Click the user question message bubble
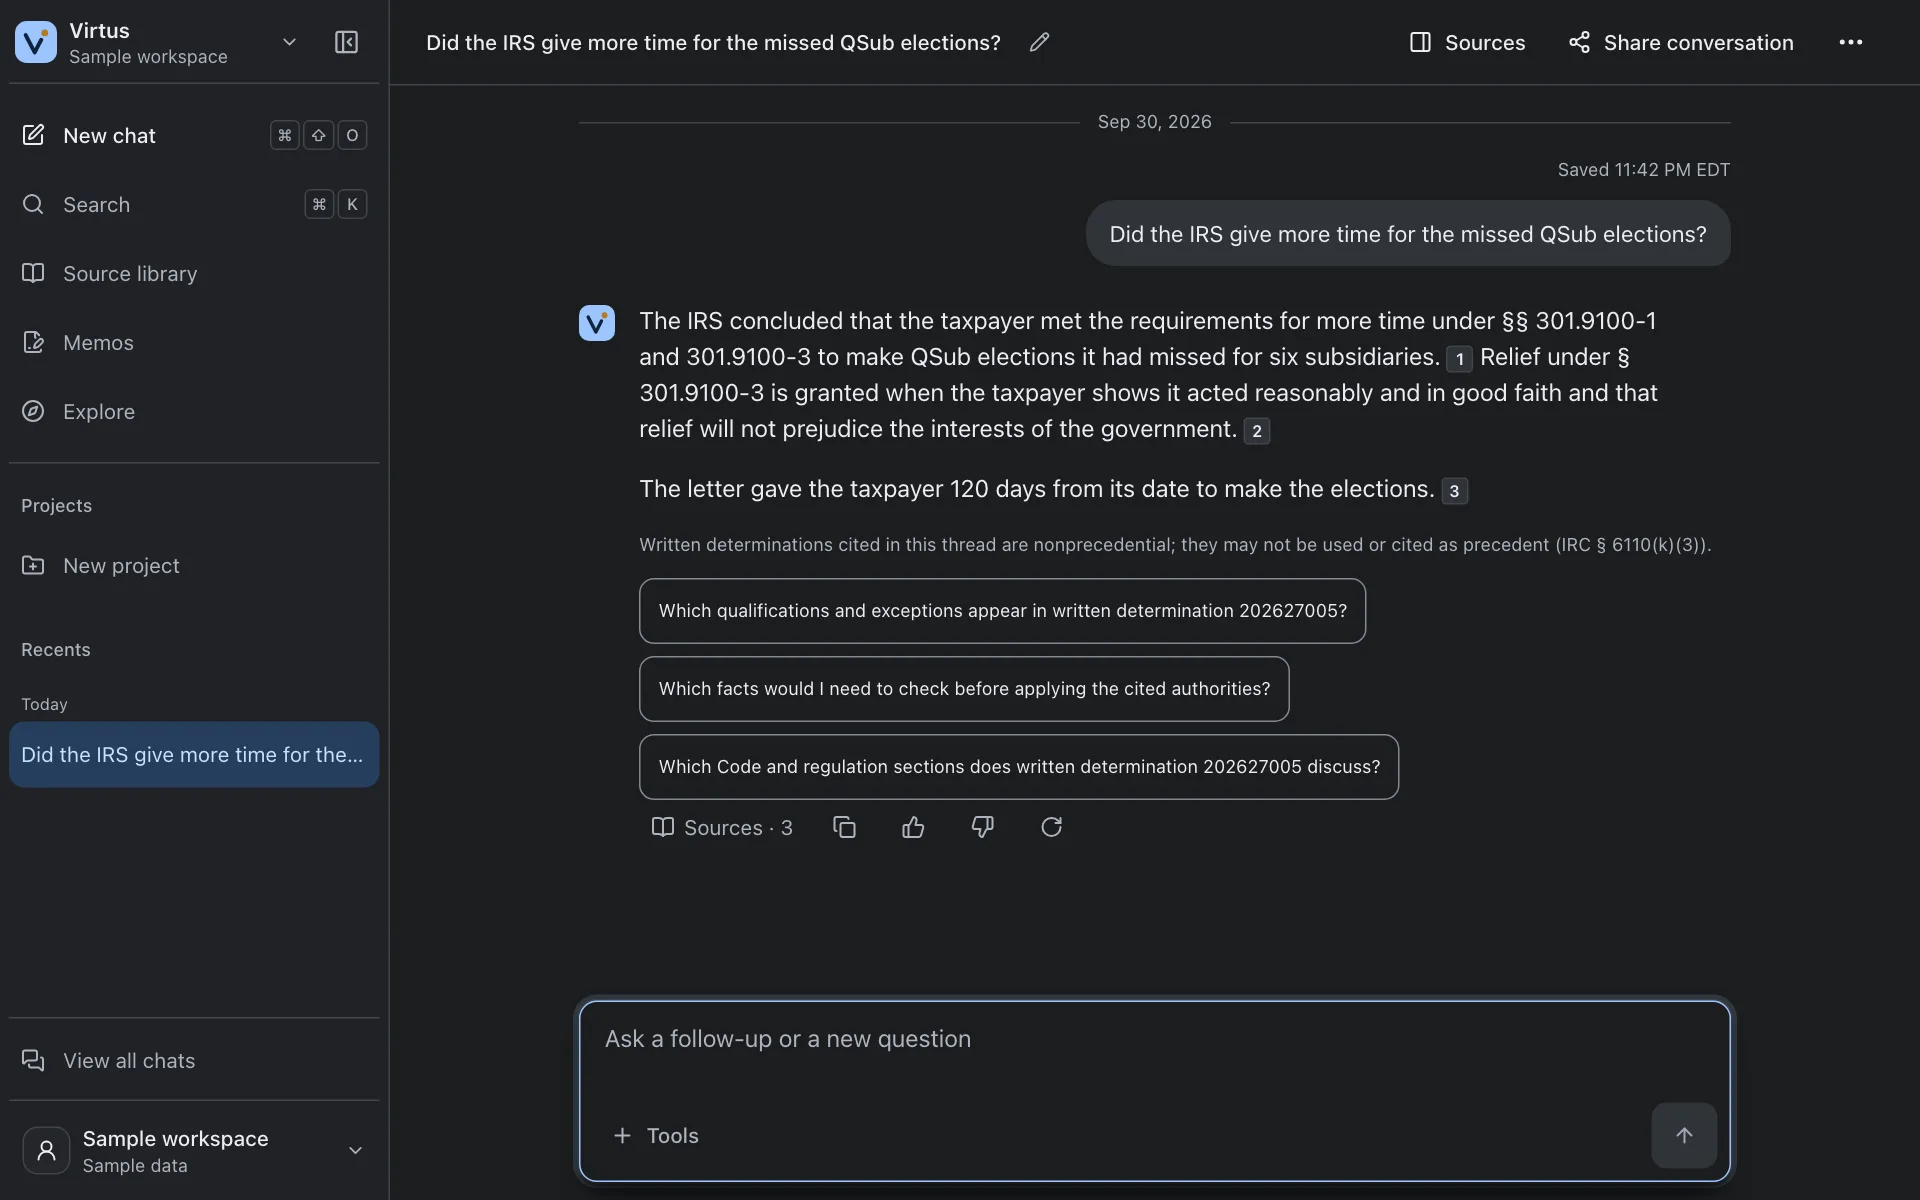 (x=1408, y=234)
